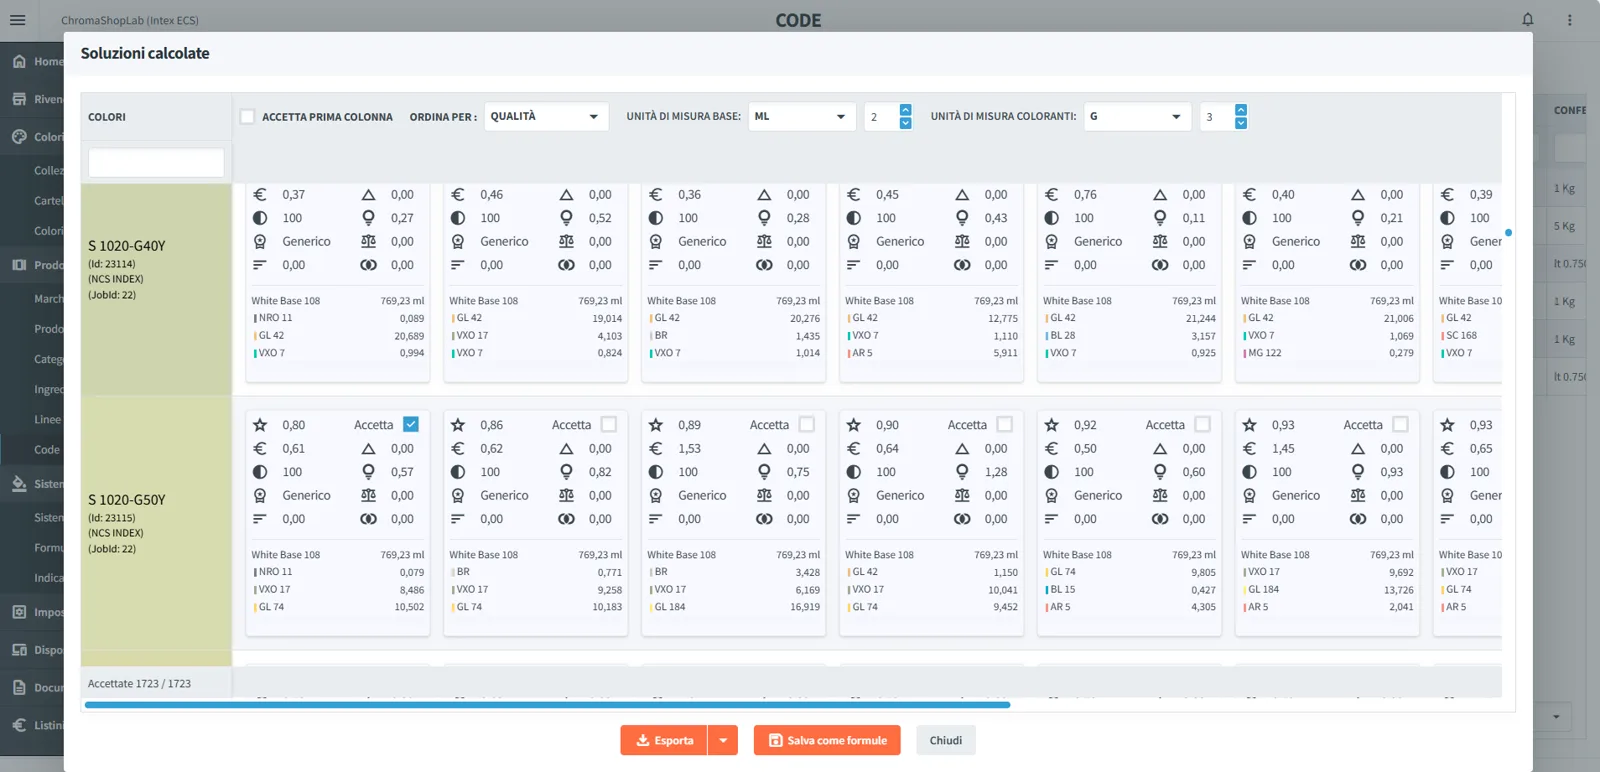Open the hamburger navigation menu
The width and height of the screenshot is (1600, 772).
17,20
